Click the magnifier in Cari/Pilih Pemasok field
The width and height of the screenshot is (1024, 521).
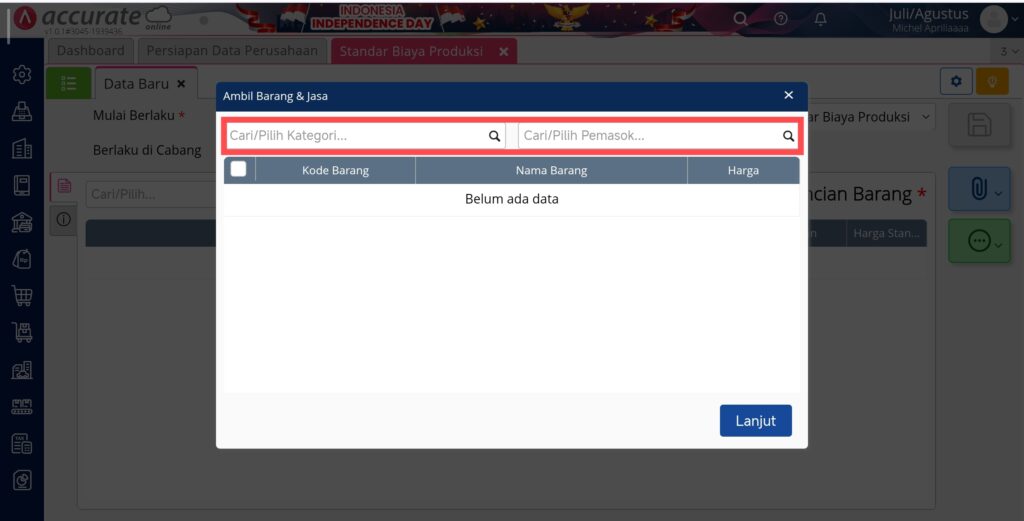point(788,136)
